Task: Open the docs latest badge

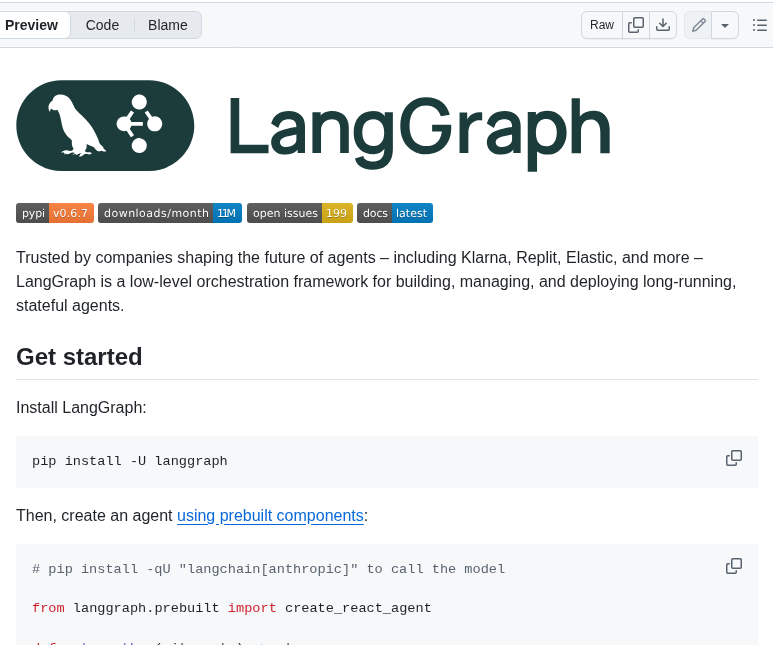Action: [395, 213]
